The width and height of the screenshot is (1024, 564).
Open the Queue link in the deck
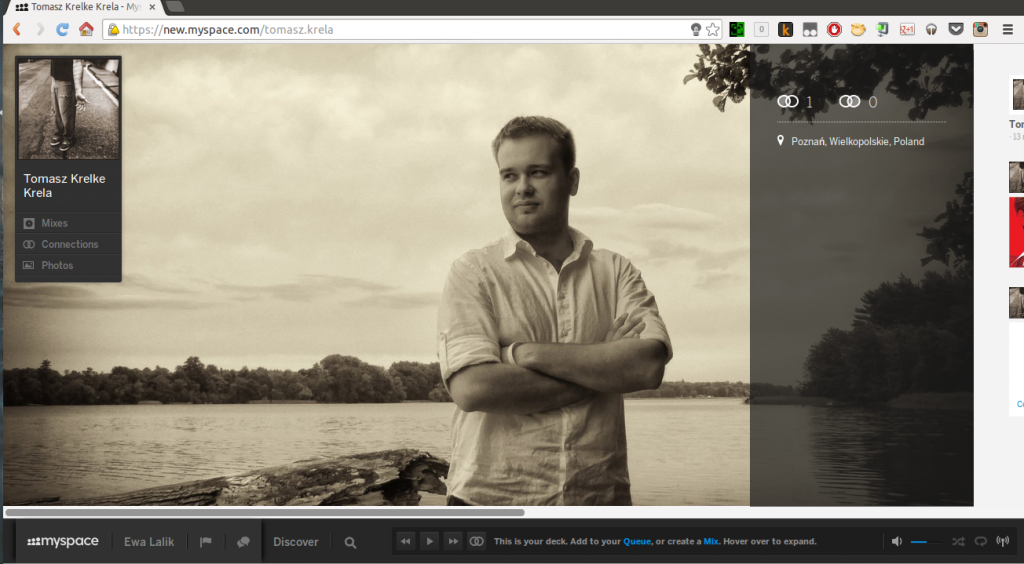click(x=637, y=541)
